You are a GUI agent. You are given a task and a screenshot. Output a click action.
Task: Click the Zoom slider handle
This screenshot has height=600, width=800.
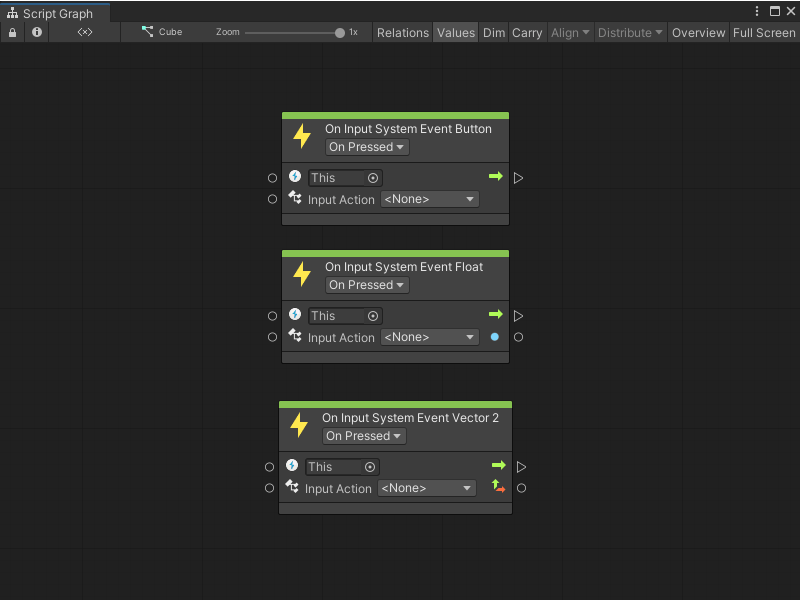[340, 32]
